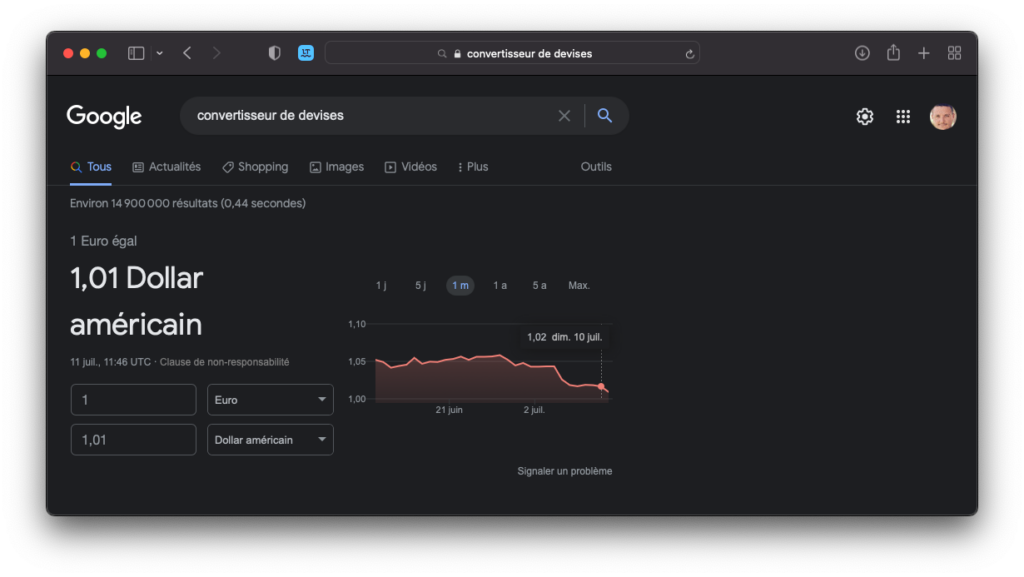Clear the search query with the X

pos(564,116)
